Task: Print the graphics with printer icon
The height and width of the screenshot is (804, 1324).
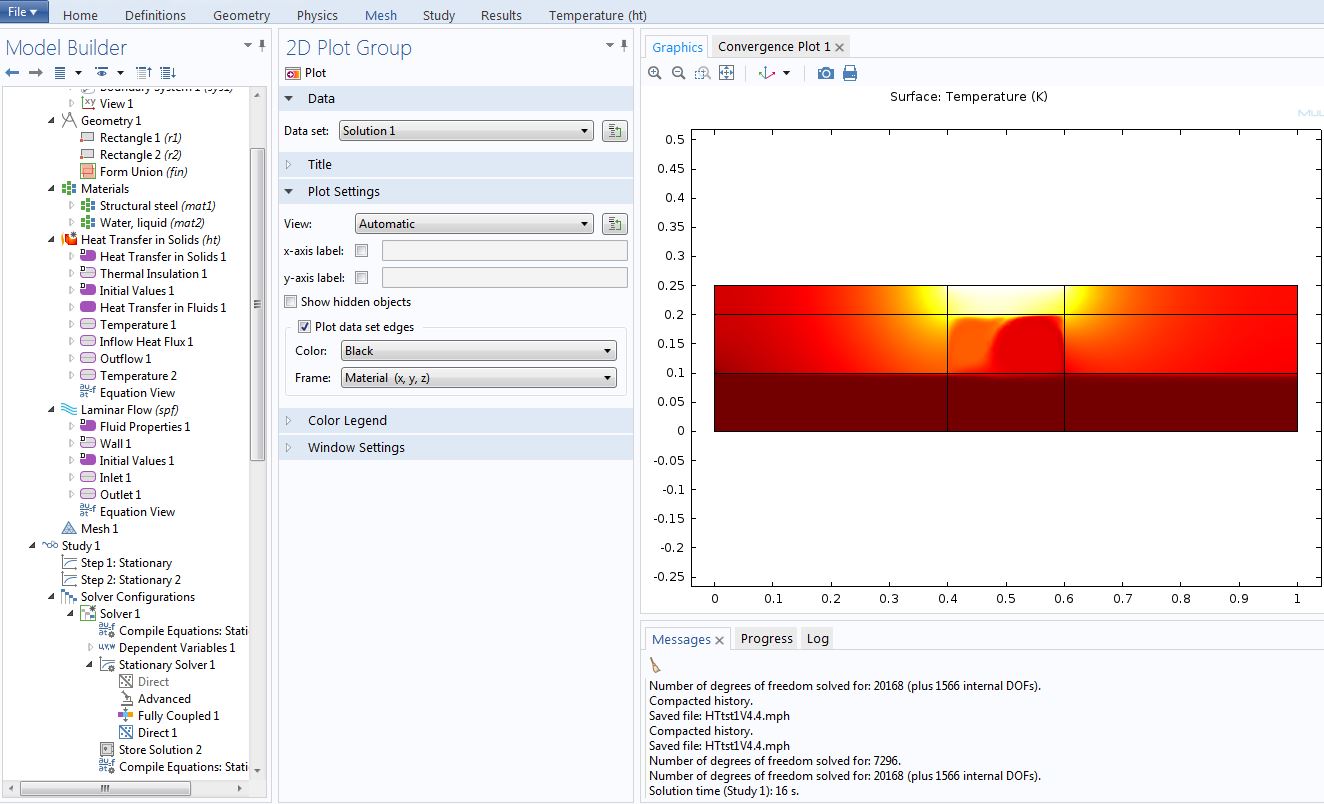Action: (850, 73)
